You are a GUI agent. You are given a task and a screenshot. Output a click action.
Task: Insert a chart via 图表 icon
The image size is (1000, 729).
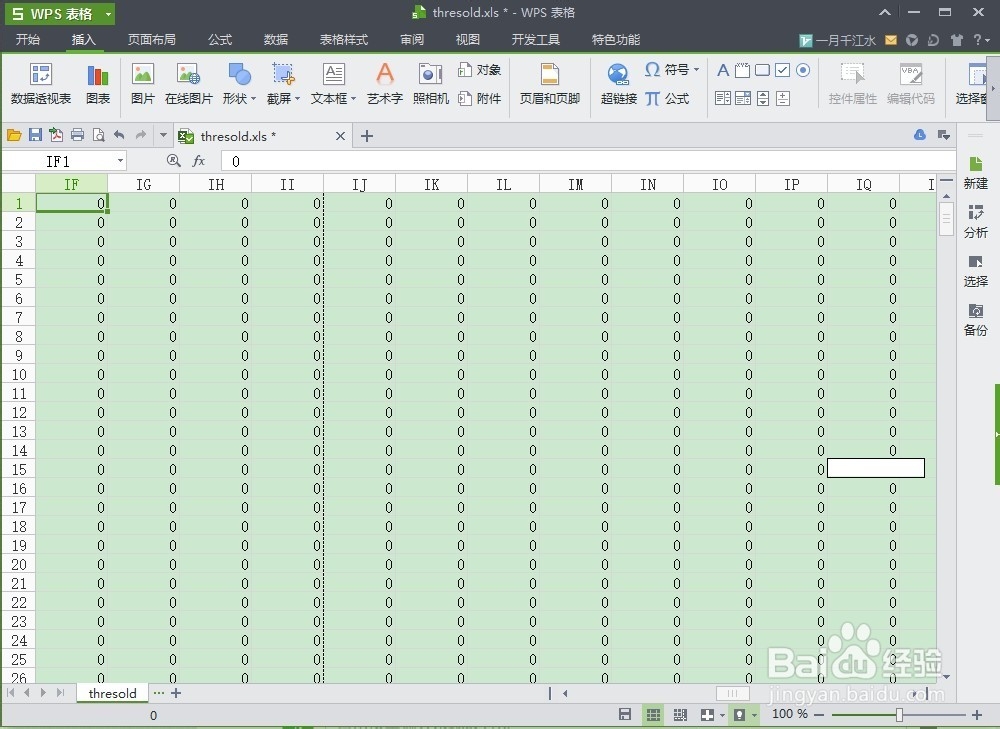(98, 84)
